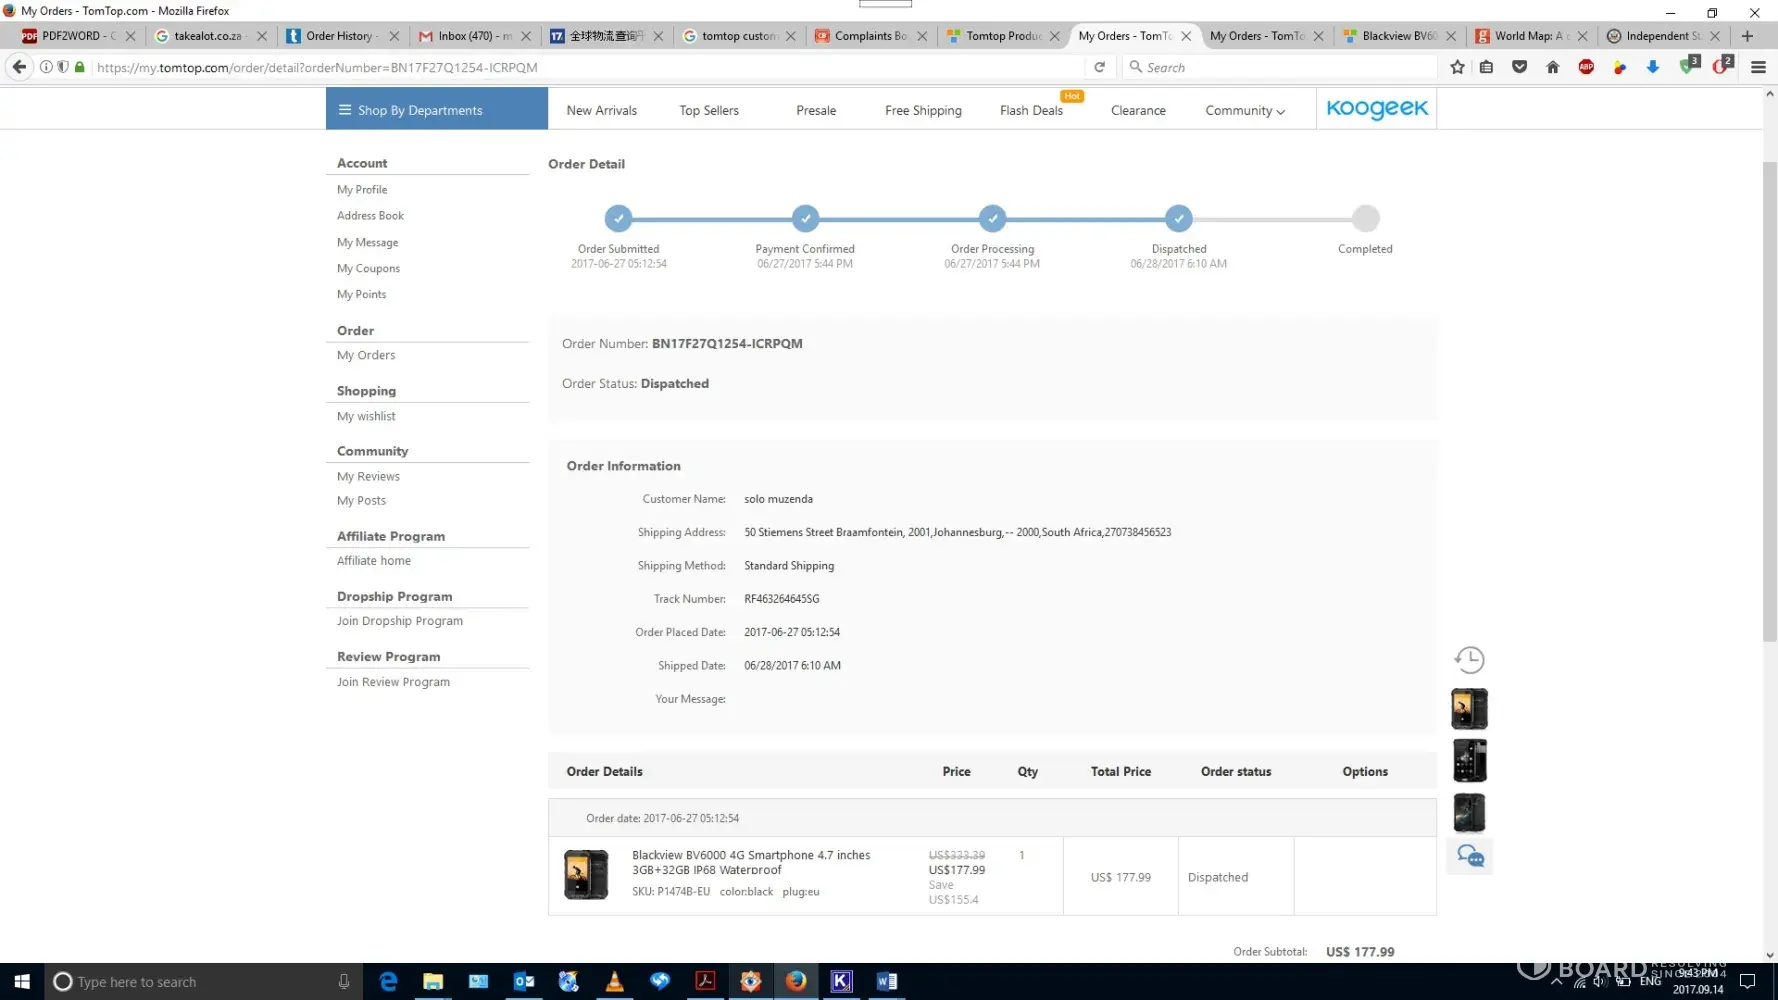This screenshot has height=1000, width=1778.
Task: Click the Downloads arrow toolbar icon
Action: pos(1652,67)
